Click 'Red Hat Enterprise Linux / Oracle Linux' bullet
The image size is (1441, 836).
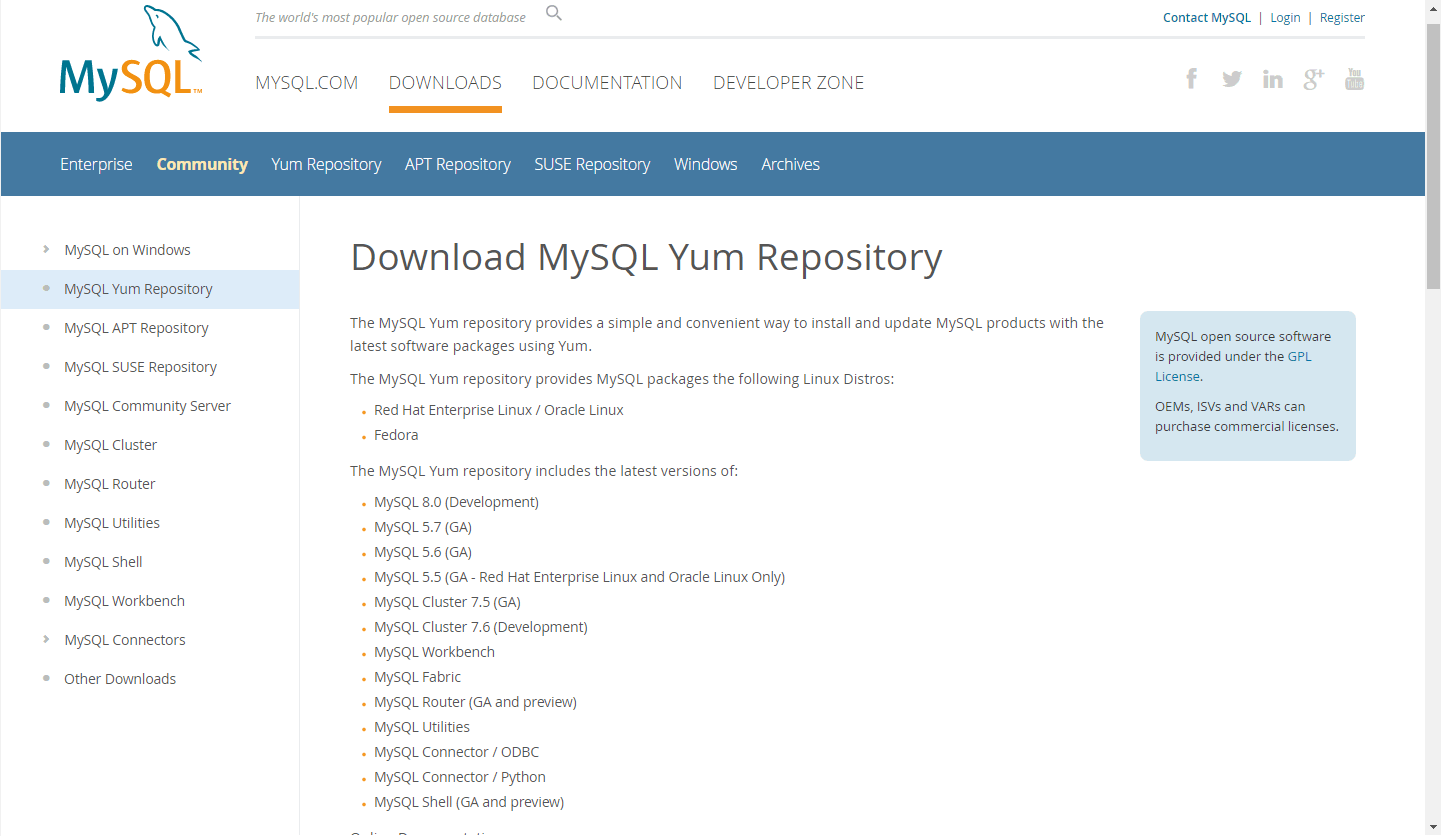[499, 410]
